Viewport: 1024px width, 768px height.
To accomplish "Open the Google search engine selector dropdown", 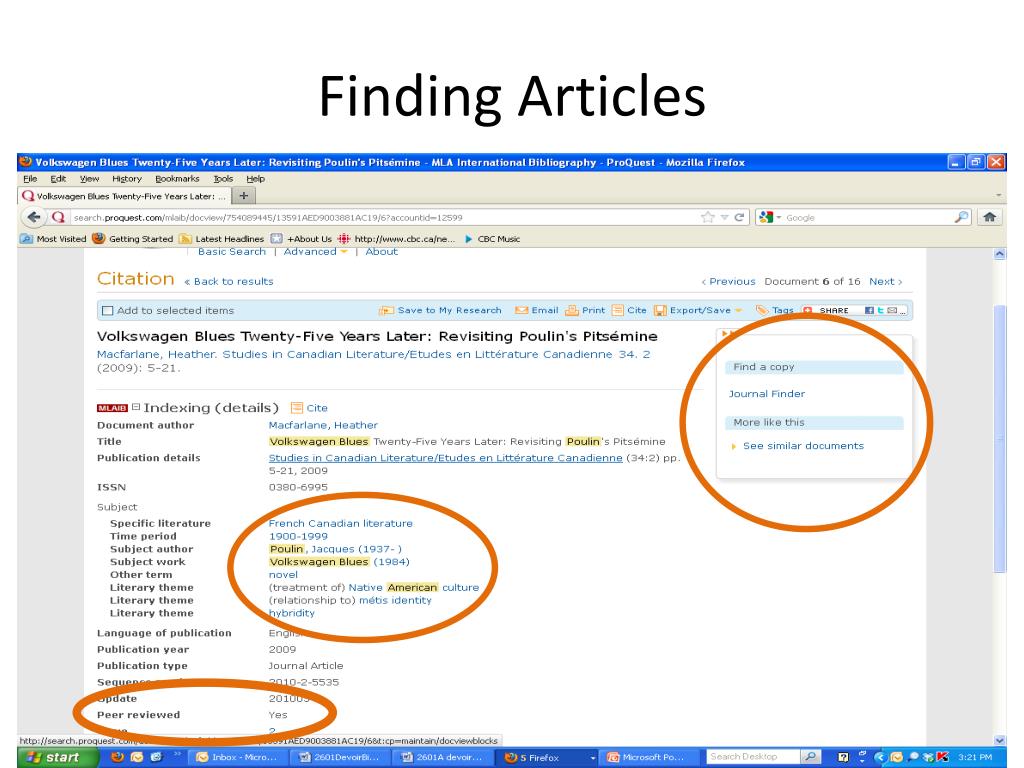I will pos(778,217).
